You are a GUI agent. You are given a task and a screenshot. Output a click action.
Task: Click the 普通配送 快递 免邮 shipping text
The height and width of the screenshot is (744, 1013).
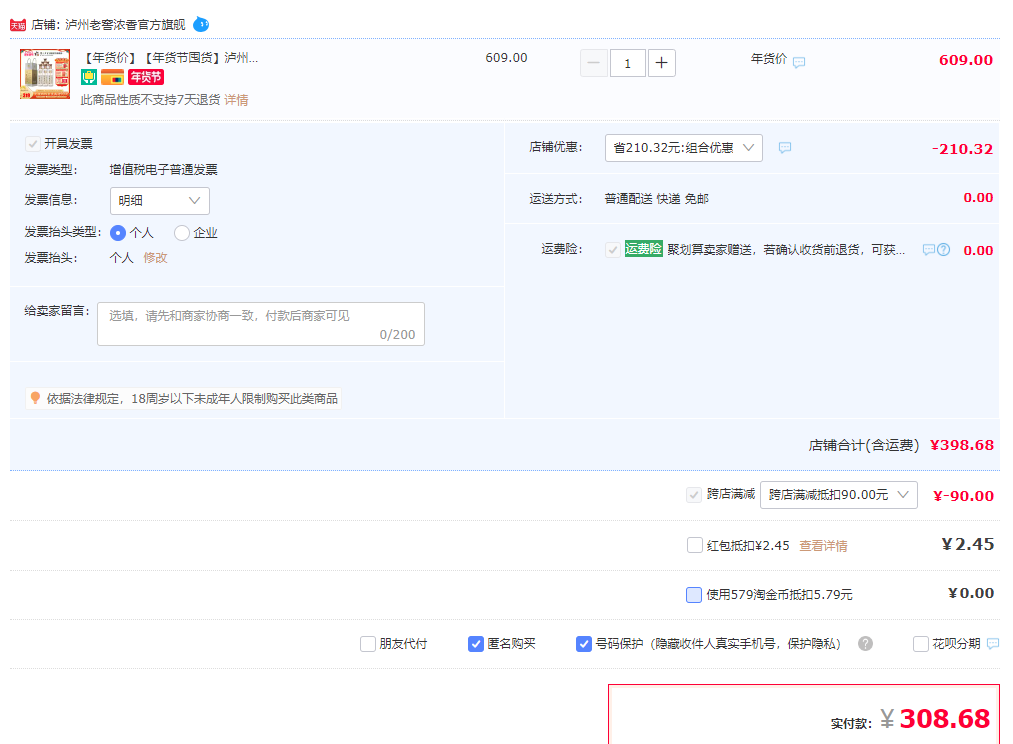[656, 199]
